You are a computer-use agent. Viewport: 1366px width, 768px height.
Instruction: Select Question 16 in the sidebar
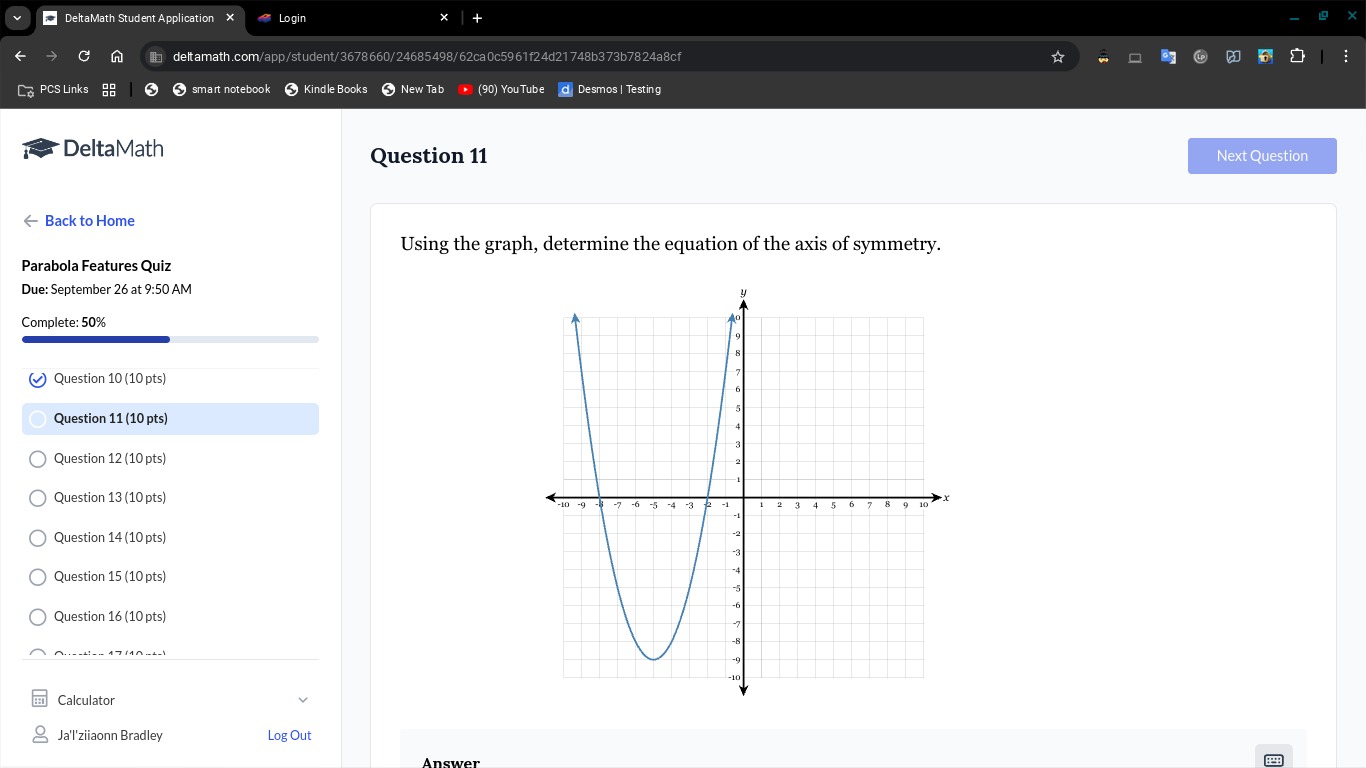point(170,616)
